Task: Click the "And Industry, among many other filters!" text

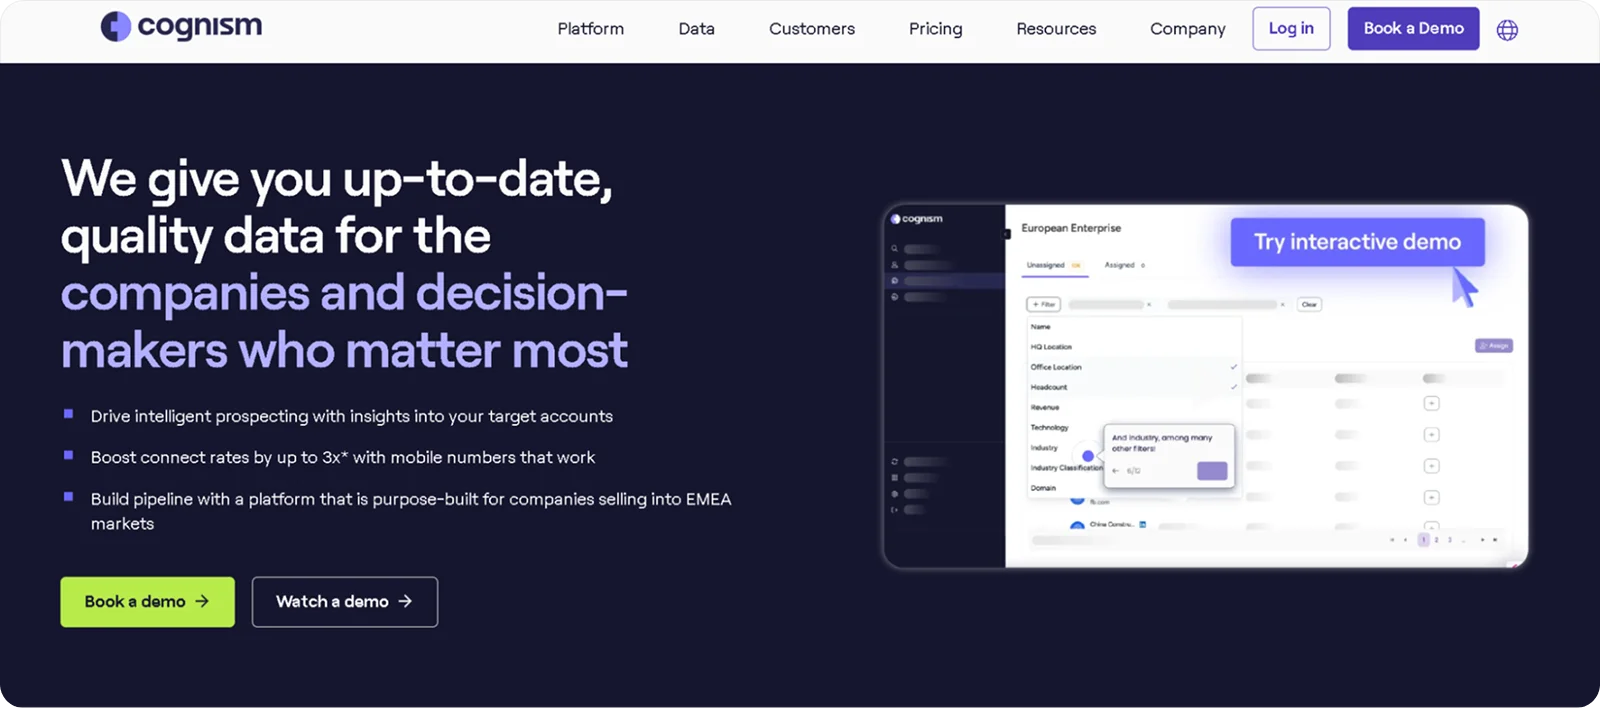Action: [1162, 443]
